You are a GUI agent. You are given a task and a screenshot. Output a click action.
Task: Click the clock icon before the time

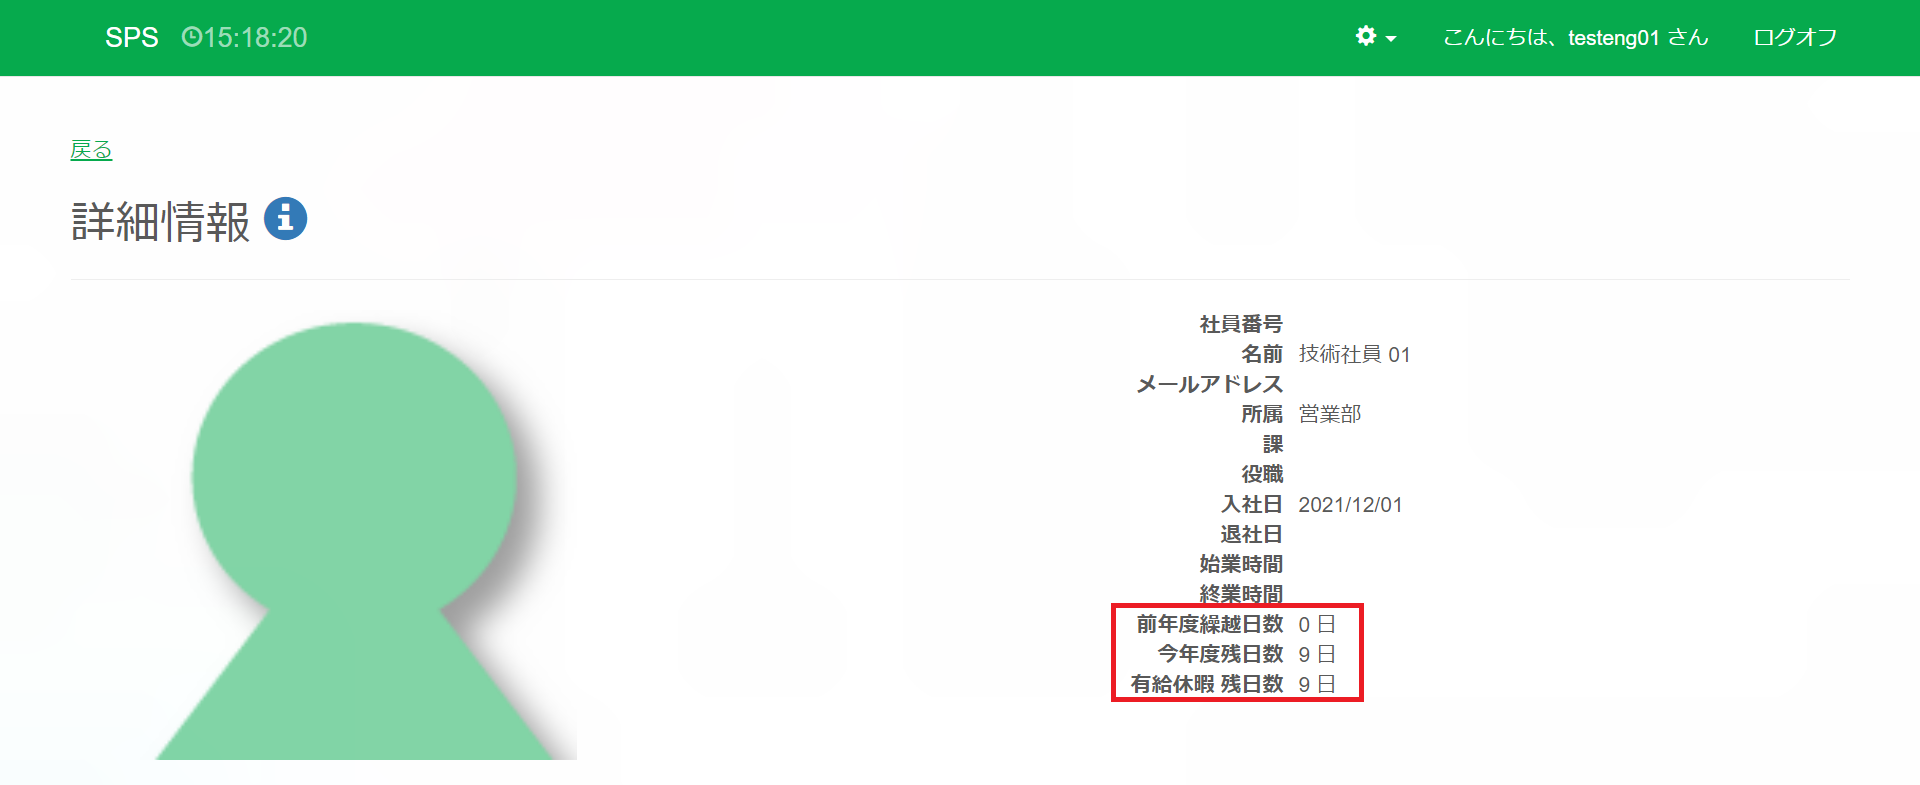pyautogui.click(x=191, y=37)
